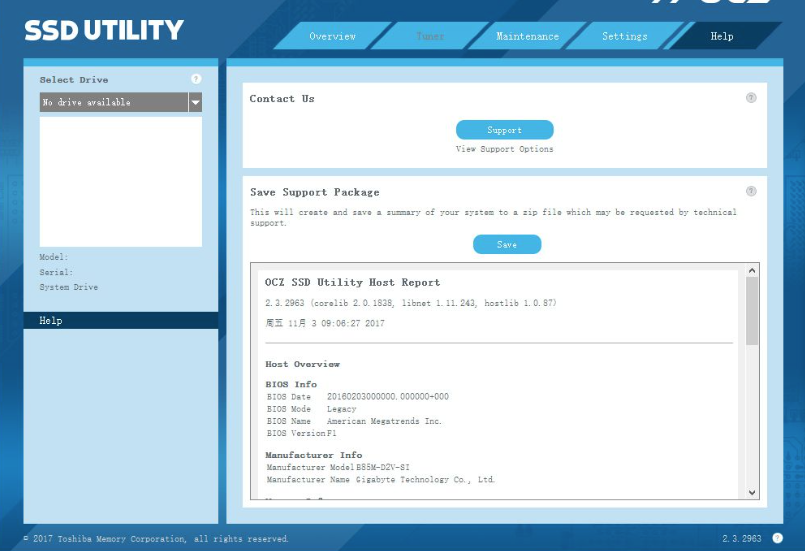Click the host report scrollbar down arrow
The width and height of the screenshot is (805, 557).
[x=752, y=492]
